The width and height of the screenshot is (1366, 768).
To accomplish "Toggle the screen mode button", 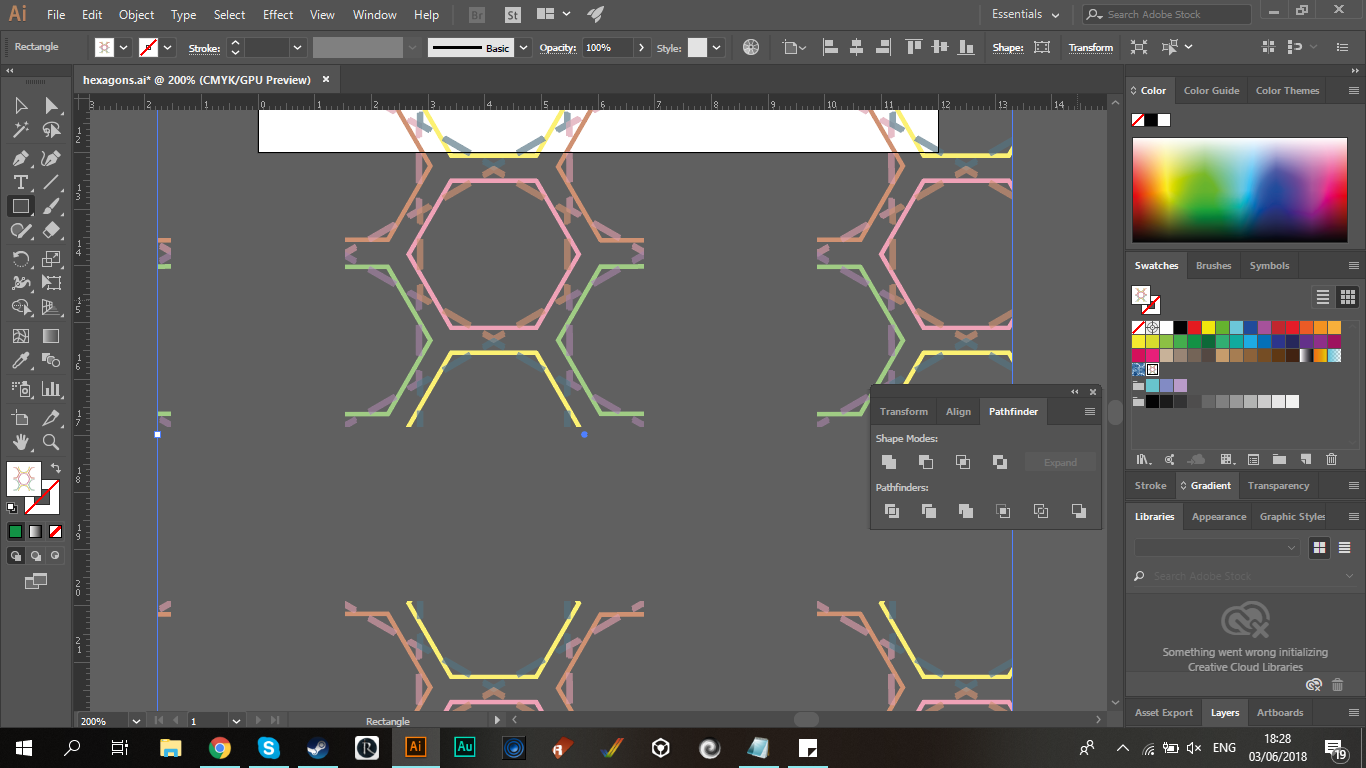I will point(36,580).
